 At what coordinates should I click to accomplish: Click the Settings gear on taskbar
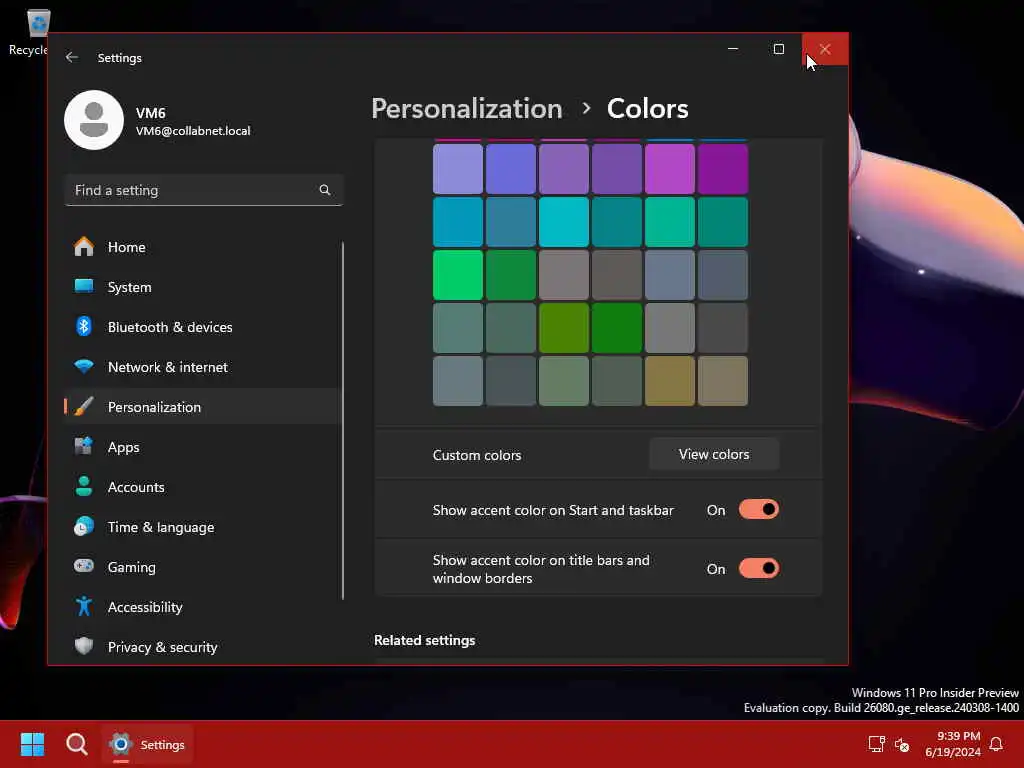coord(121,744)
